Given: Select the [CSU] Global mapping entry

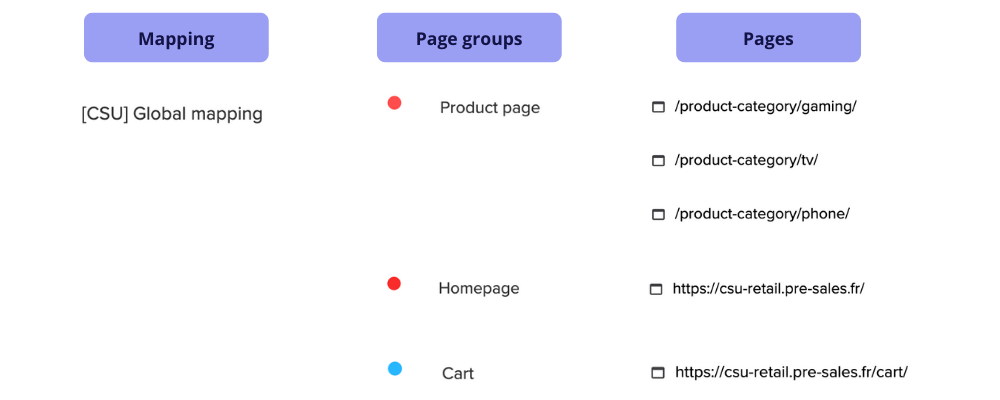Looking at the screenshot, I should tap(172, 114).
